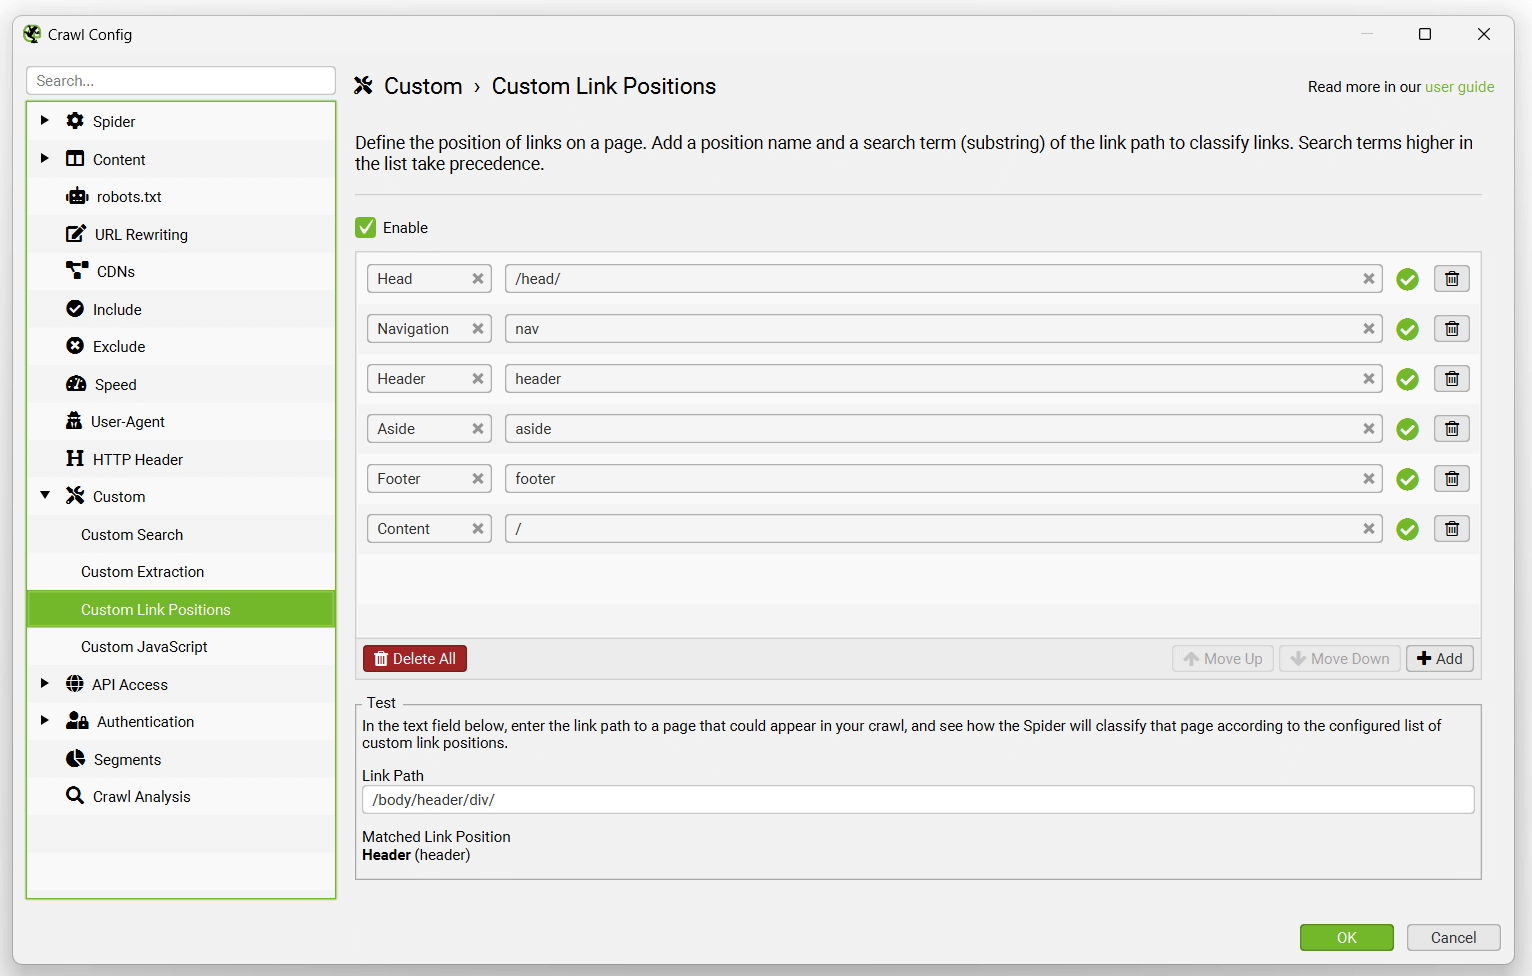Open CDNs settings via its icon

click(78, 270)
